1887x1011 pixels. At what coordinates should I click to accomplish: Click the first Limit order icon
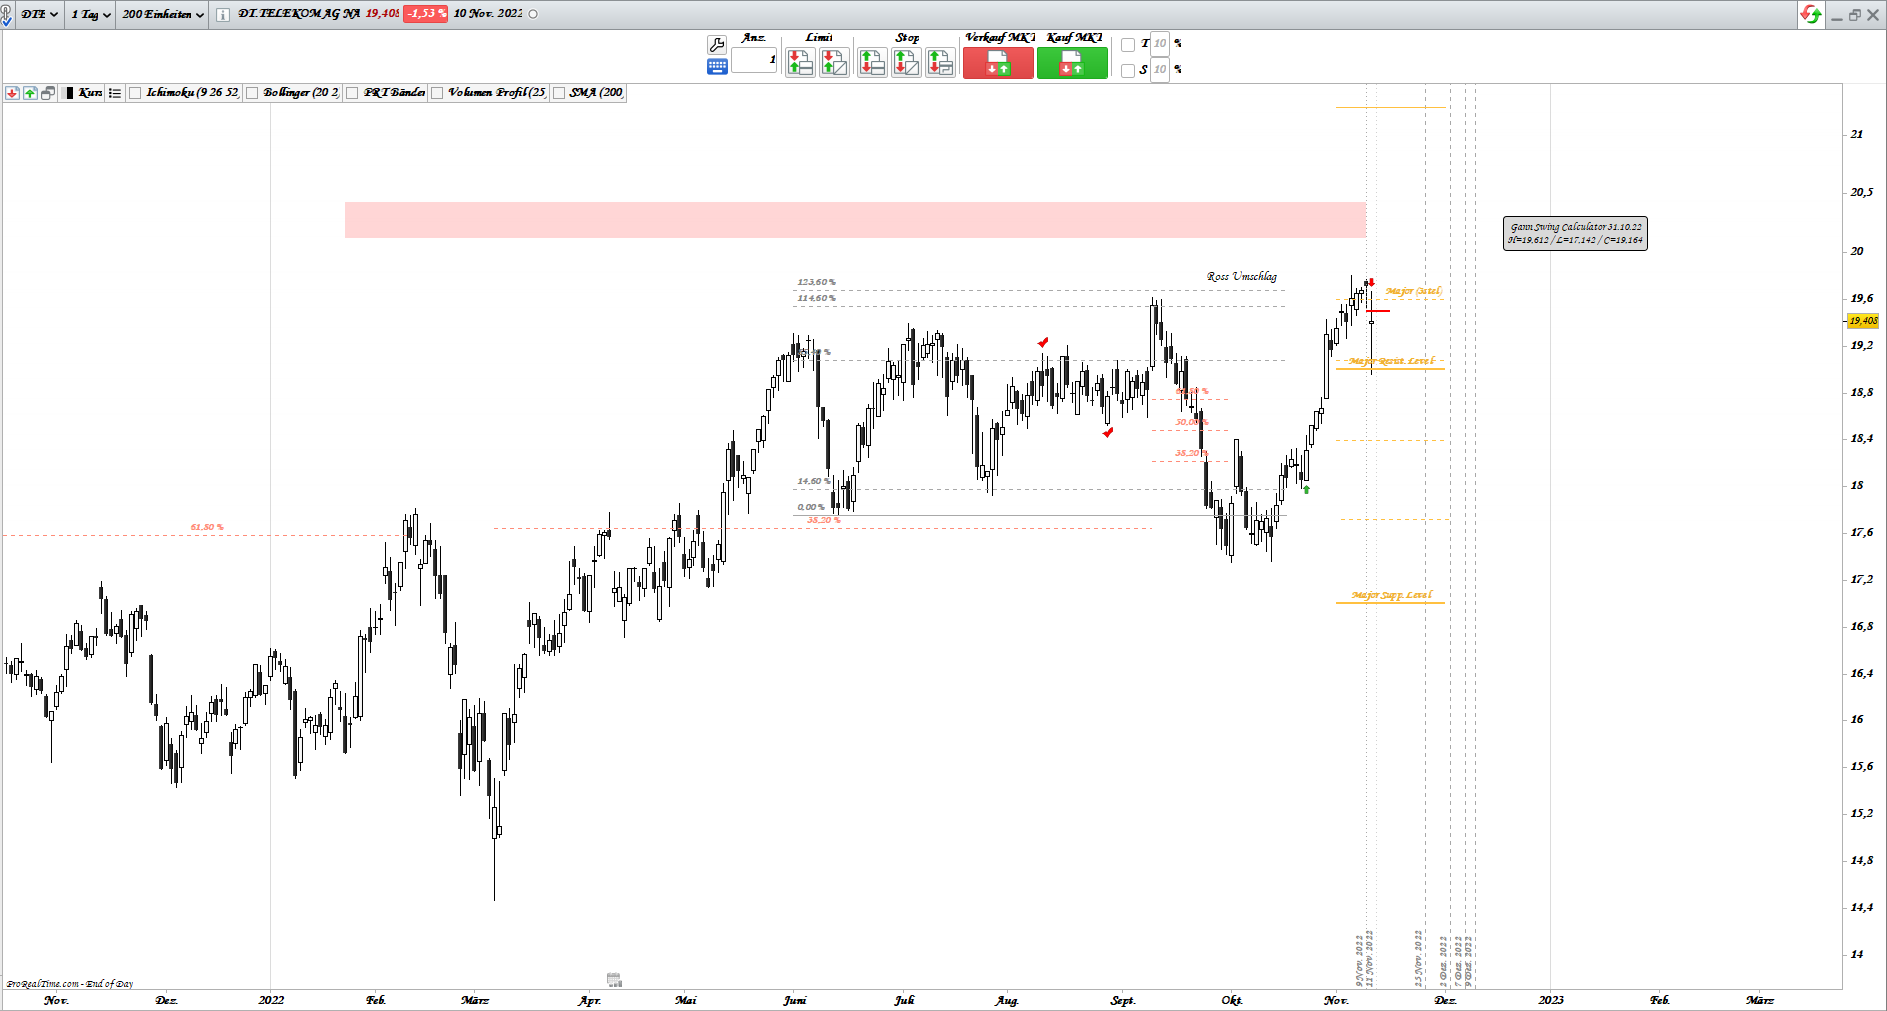pyautogui.click(x=800, y=63)
